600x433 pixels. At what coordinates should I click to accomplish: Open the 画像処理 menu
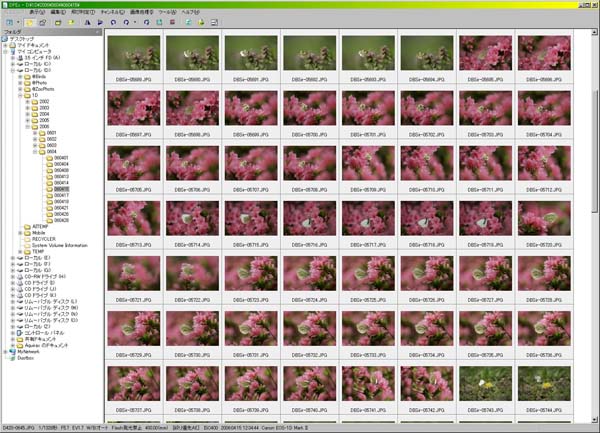(142, 12)
